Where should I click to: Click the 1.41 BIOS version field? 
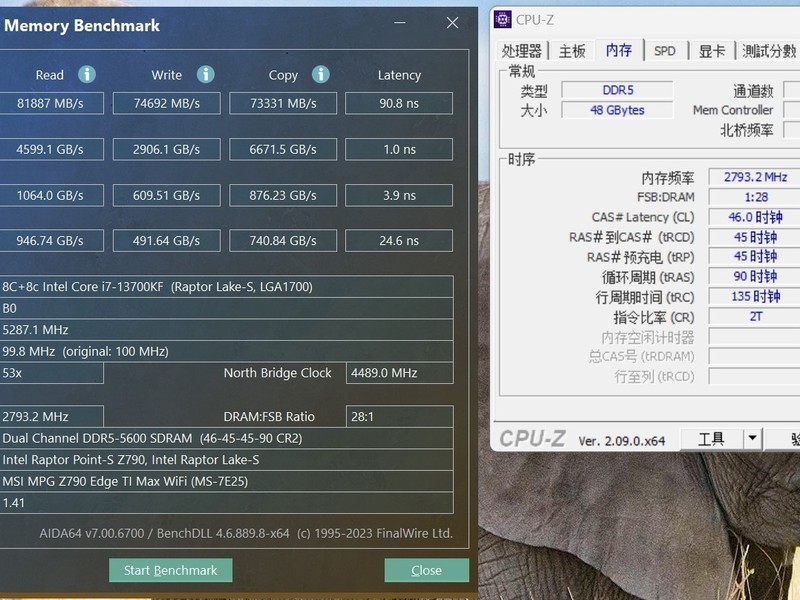pos(227,503)
